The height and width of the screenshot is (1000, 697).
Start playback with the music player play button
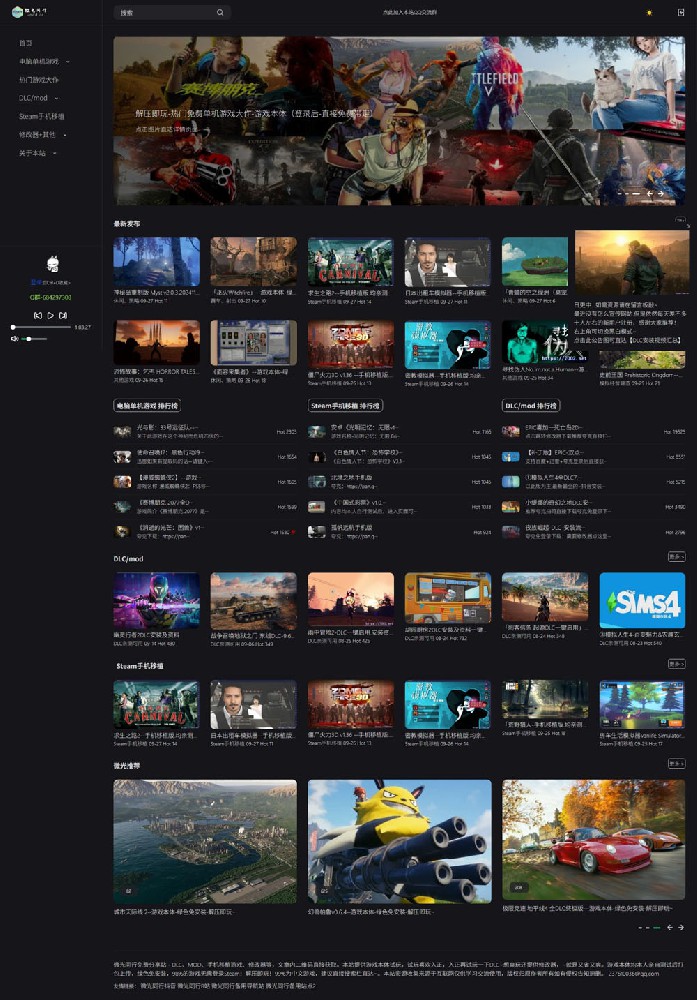(50, 315)
